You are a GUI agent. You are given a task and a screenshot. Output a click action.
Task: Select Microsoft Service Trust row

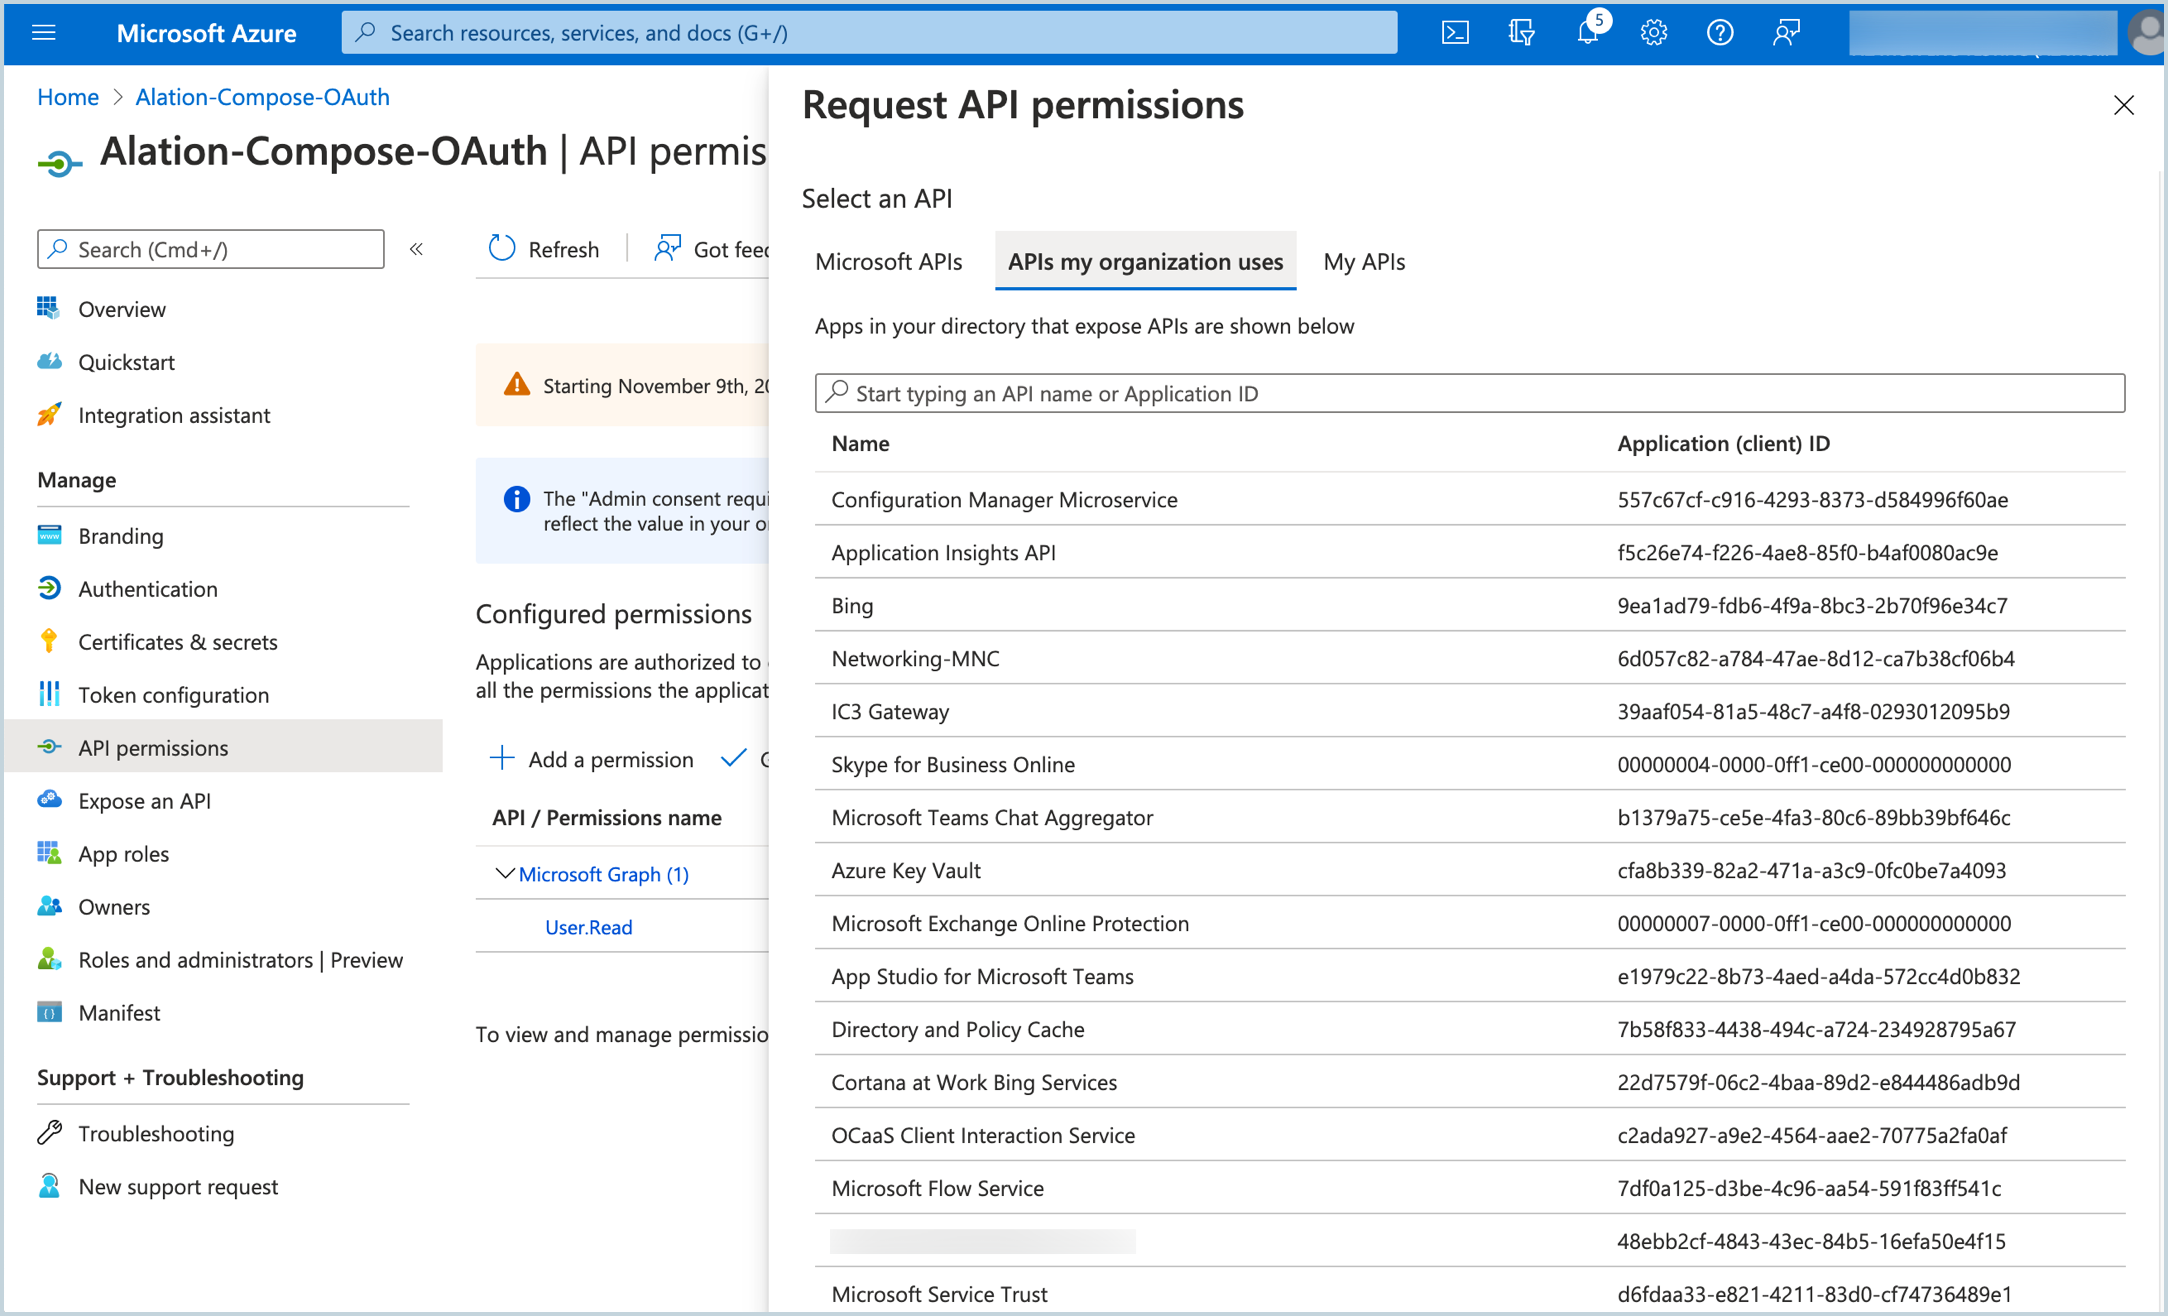point(1469,1293)
